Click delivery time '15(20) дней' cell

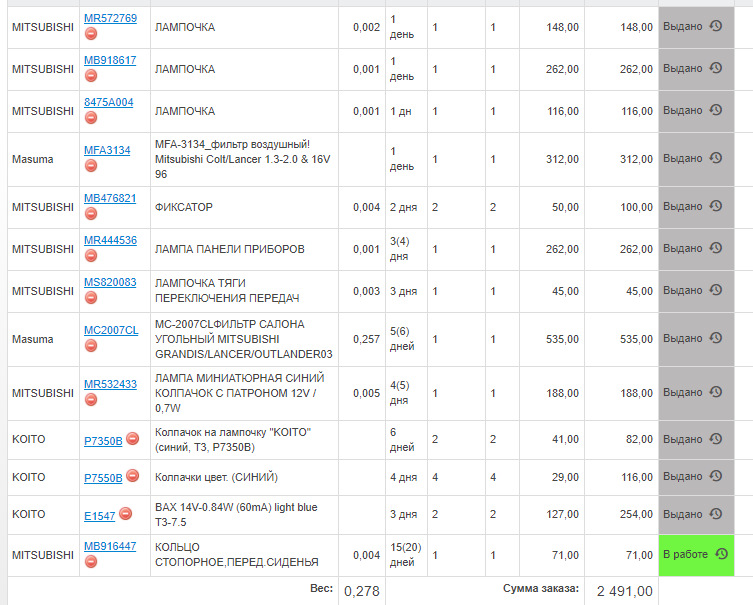click(406, 555)
